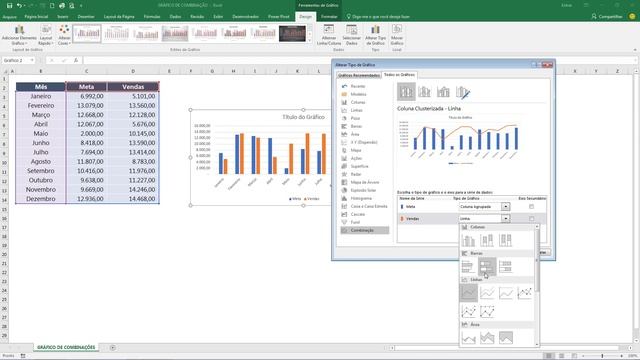Image resolution: width=640 pixels, height=360 pixels.
Task: Click scrollbar of chart type dropdown list
Action: click(537, 260)
